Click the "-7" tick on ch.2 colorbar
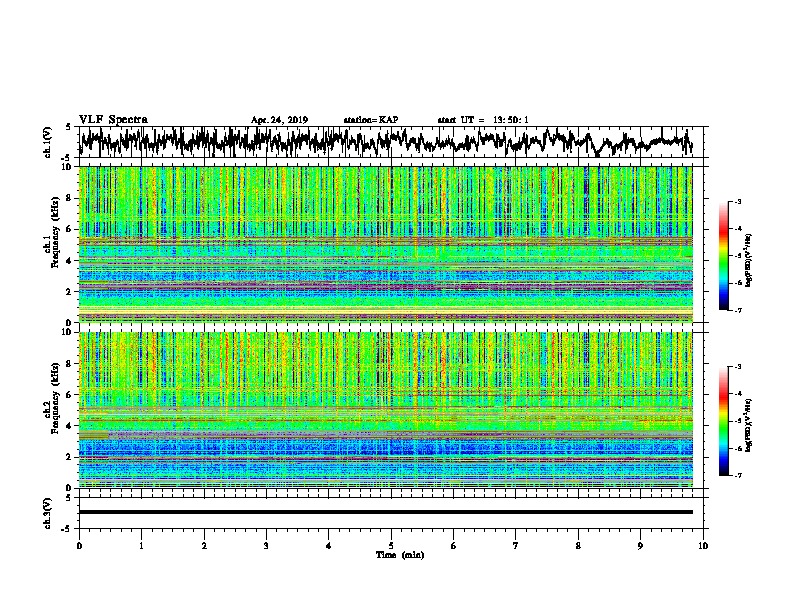 click(x=738, y=475)
